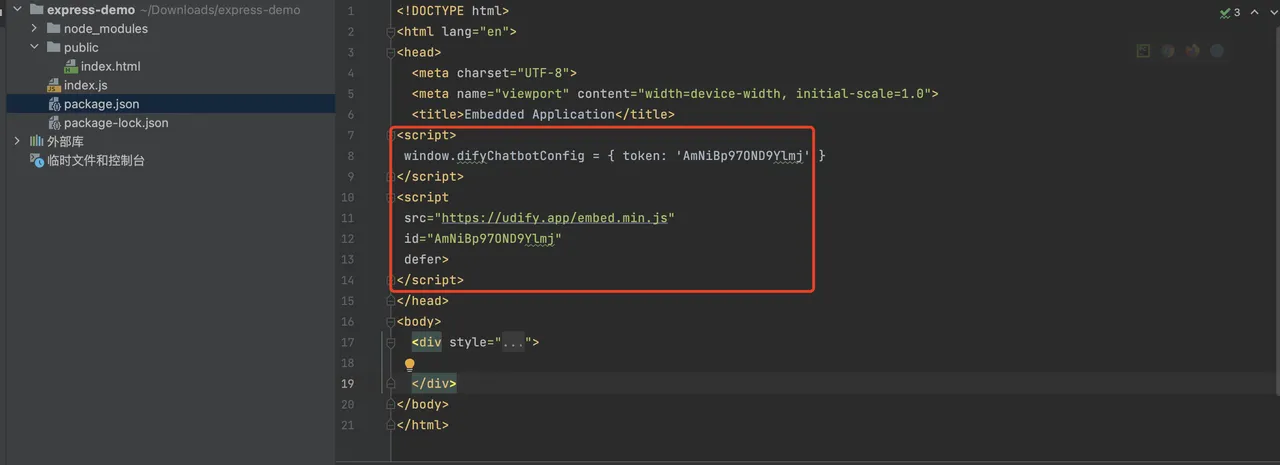Viewport: 1280px width, 465px height.
Task: Open page in Safari browser icon
Action: pos(1217,51)
